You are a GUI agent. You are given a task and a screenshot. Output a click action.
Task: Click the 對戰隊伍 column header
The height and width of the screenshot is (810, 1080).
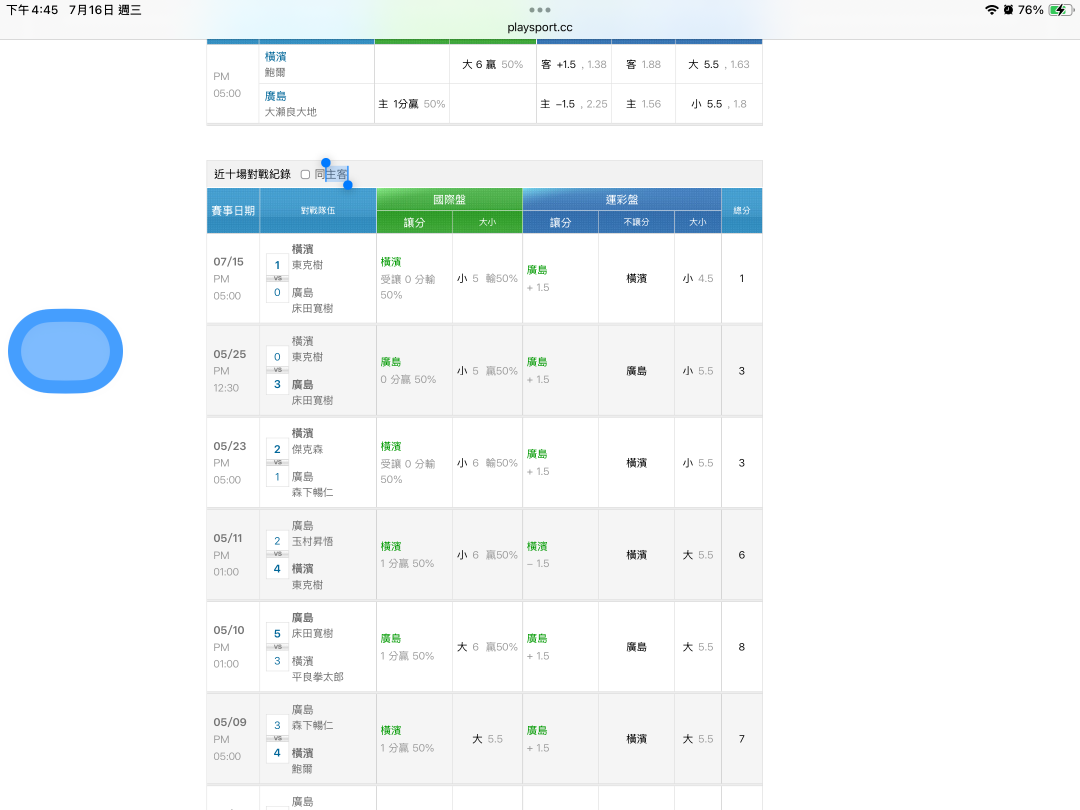click(318, 211)
